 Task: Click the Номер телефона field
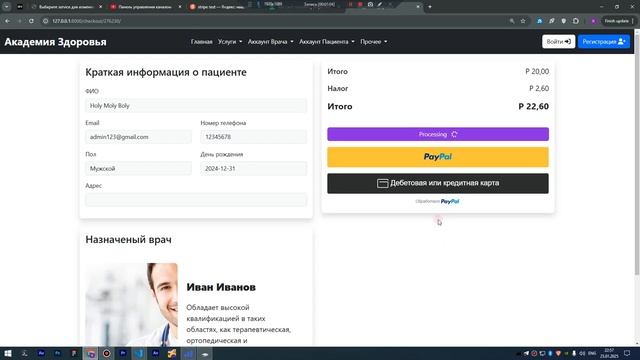coord(253,137)
